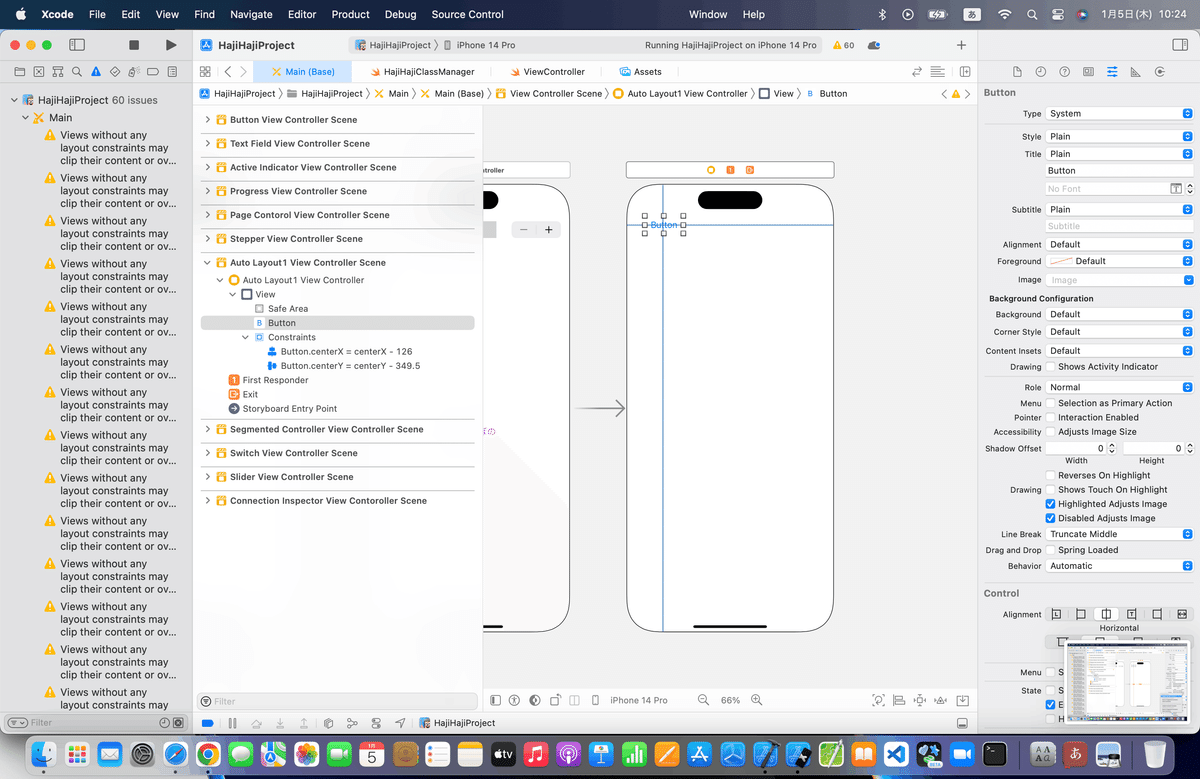Show the History inspector clock icon
The width and height of the screenshot is (1200, 779).
(1040, 72)
